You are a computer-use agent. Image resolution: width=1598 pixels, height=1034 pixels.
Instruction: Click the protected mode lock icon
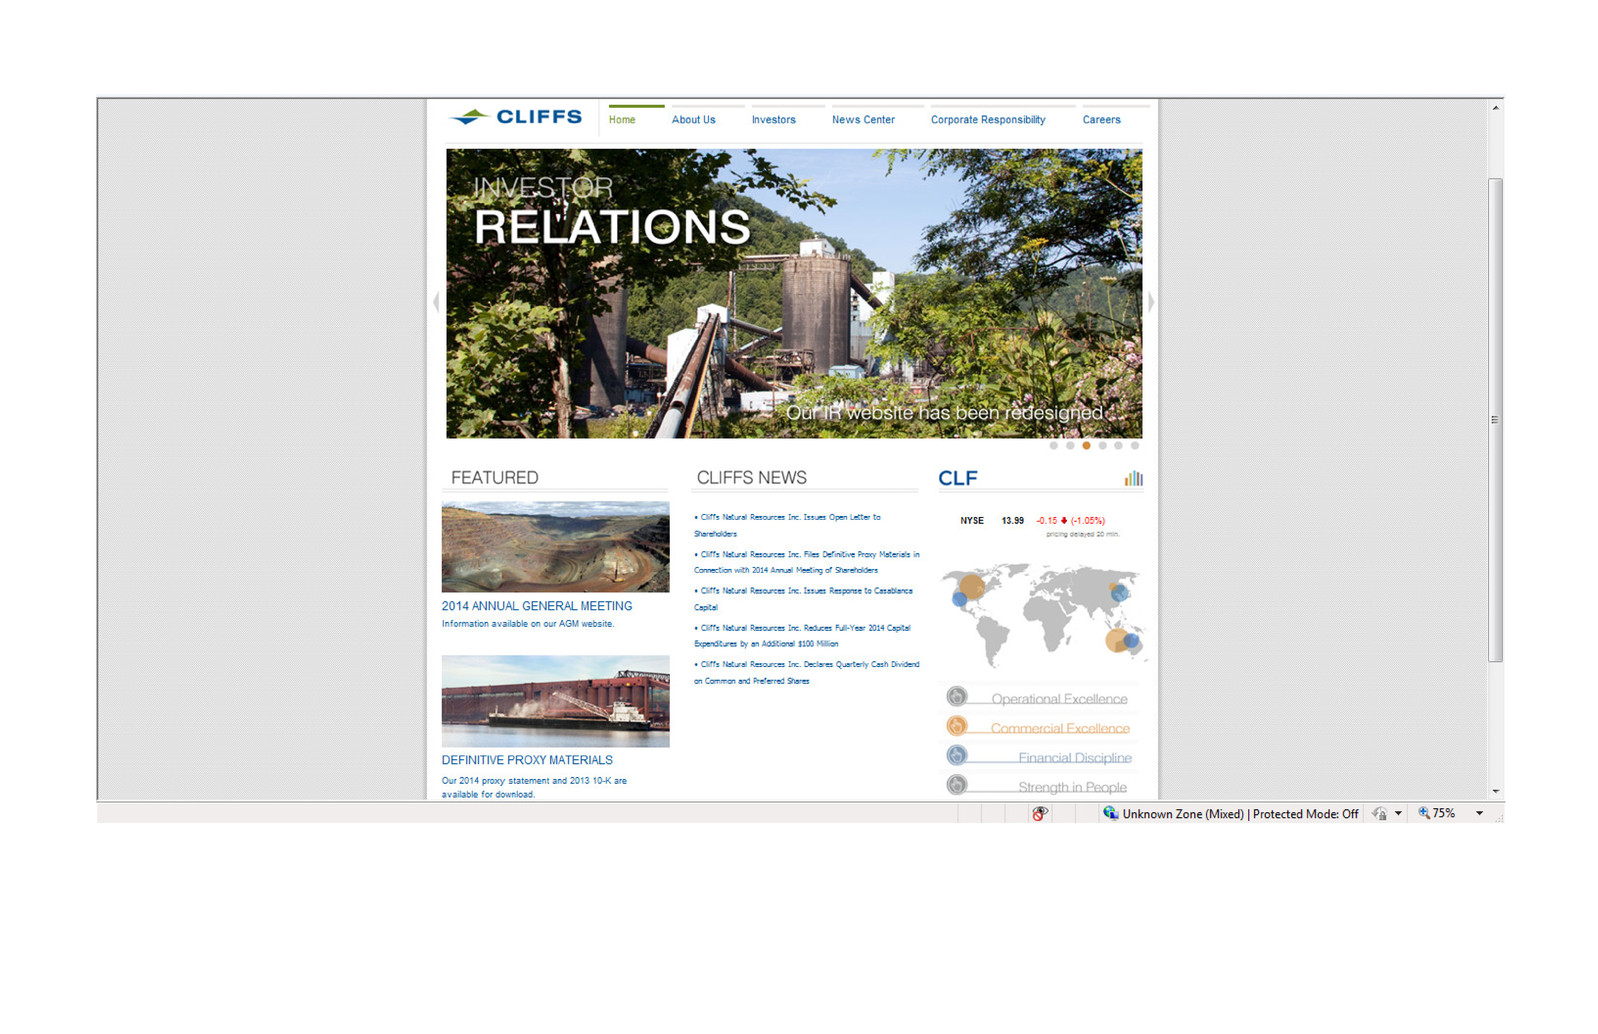[x=1380, y=814]
